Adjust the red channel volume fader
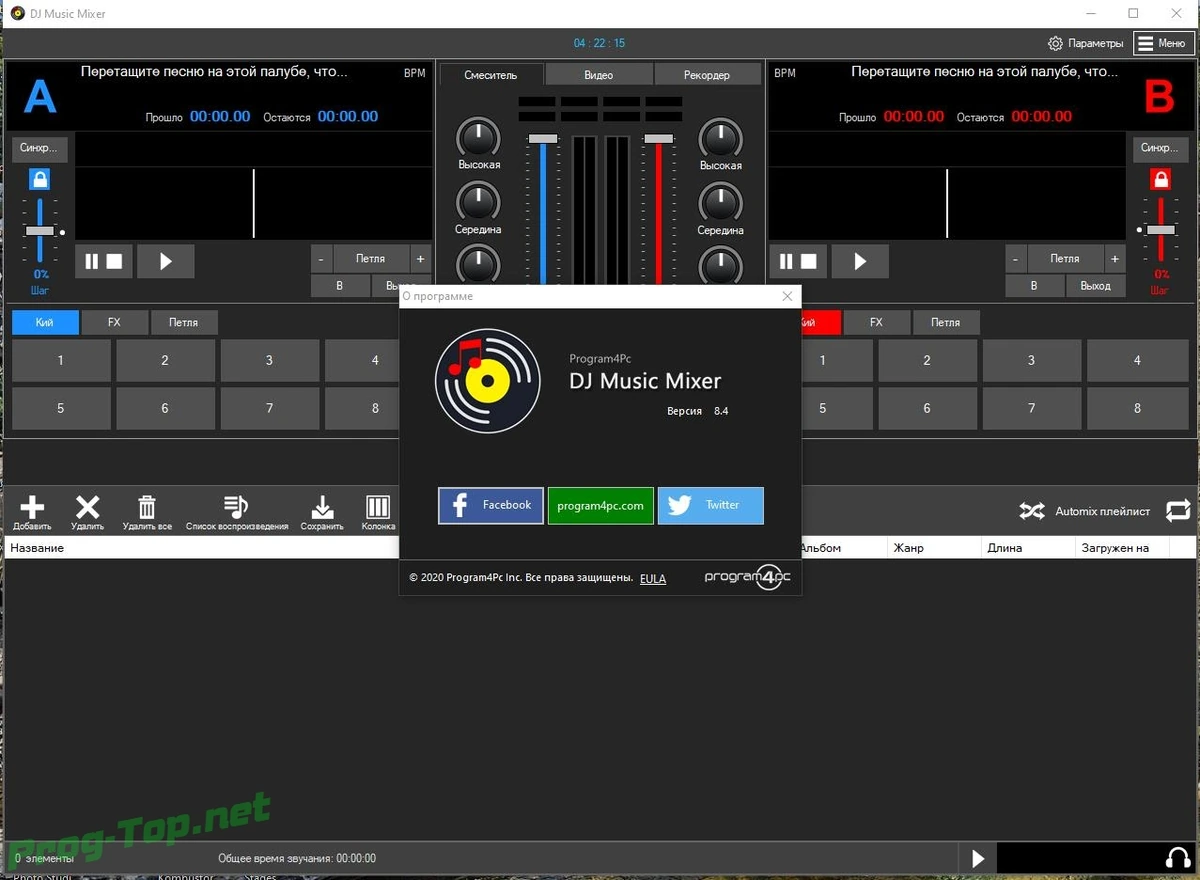Image resolution: width=1200 pixels, height=880 pixels. click(658, 138)
